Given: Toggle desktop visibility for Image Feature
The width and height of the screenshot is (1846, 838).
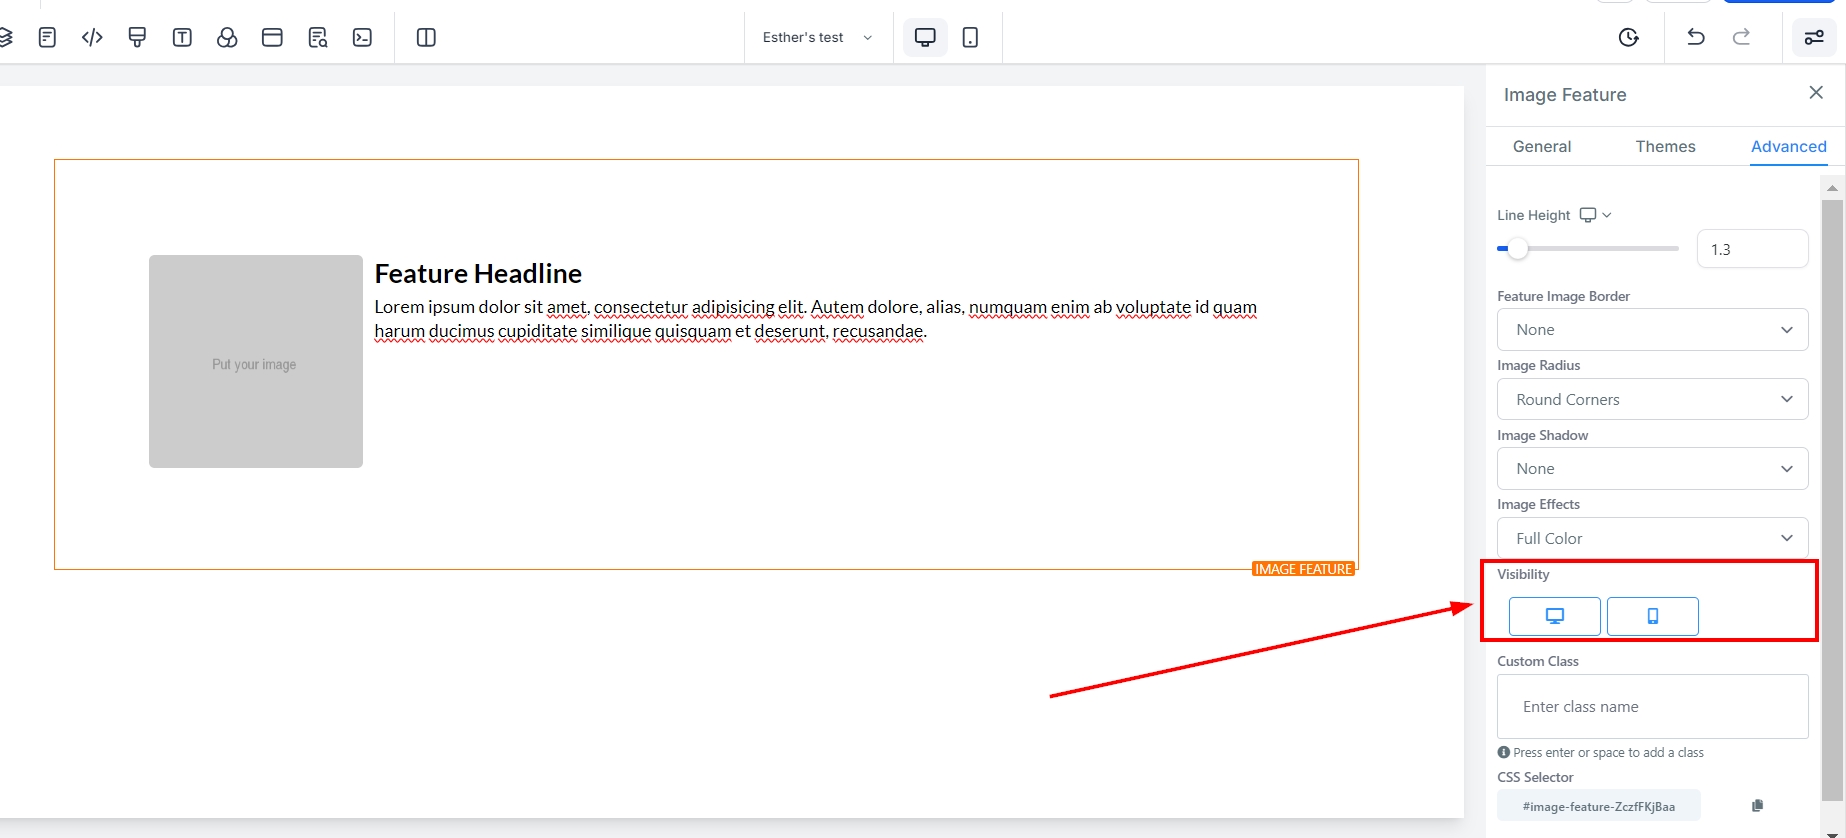Looking at the screenshot, I should pos(1554,616).
